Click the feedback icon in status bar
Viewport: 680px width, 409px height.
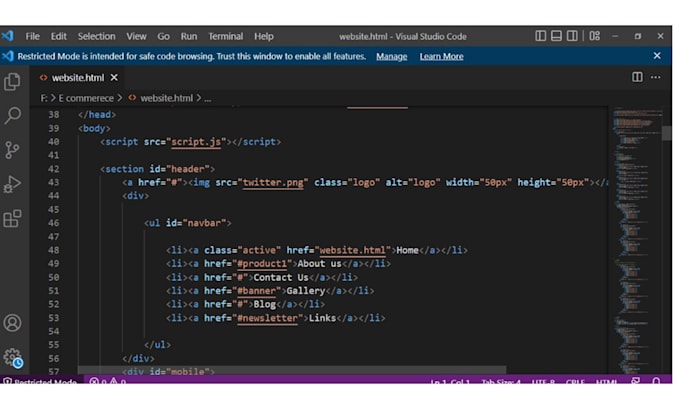(635, 381)
